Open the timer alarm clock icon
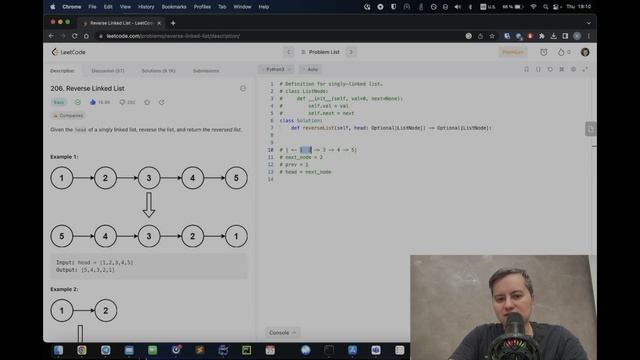Screen dimensions: 640x360 [x=544, y=52]
